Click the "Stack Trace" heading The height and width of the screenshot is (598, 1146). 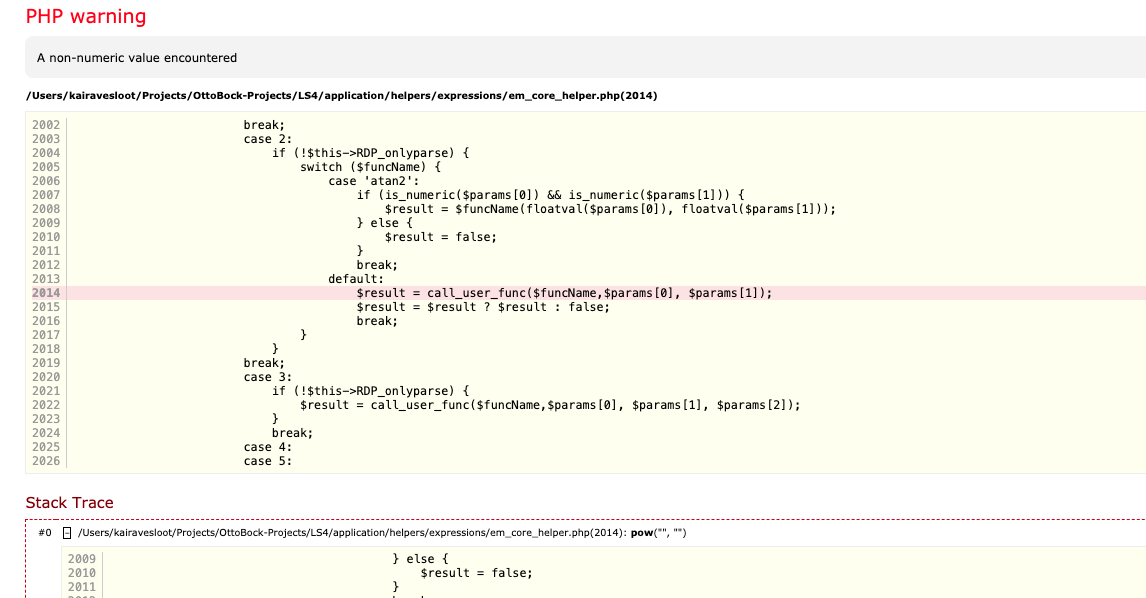(x=70, y=503)
